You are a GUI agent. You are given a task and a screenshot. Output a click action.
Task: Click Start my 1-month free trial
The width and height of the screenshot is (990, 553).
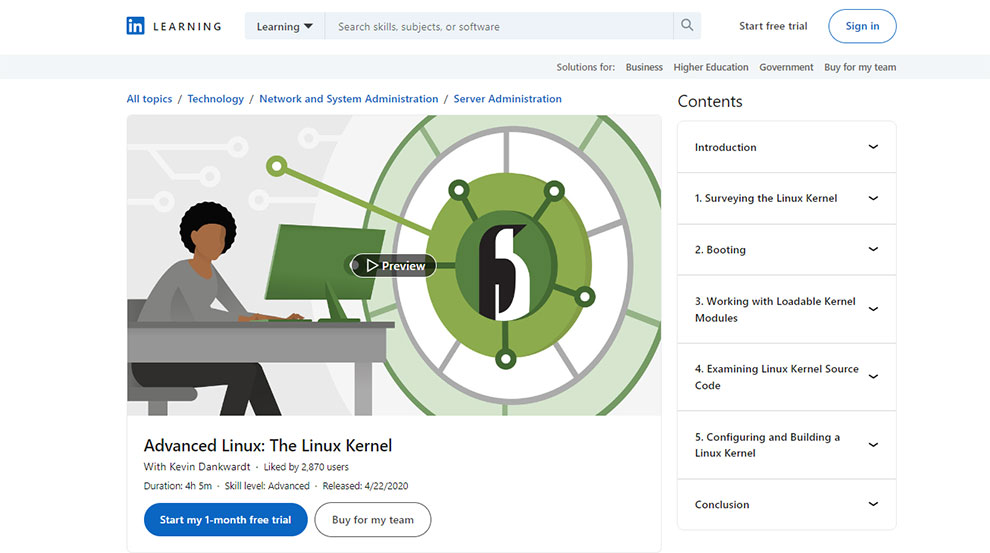(x=225, y=520)
